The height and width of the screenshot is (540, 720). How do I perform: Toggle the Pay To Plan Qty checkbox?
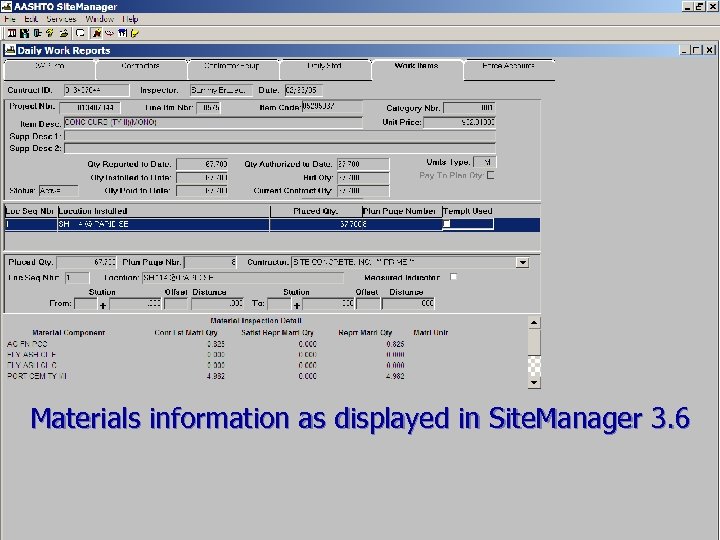[x=490, y=175]
